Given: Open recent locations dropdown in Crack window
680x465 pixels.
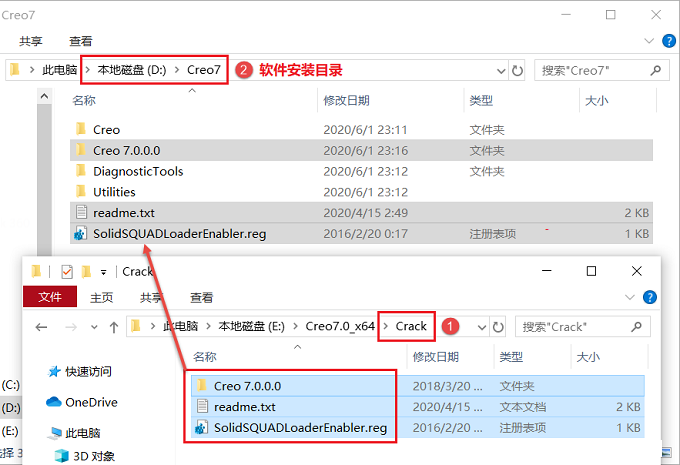Looking at the screenshot, I should coord(94,327).
